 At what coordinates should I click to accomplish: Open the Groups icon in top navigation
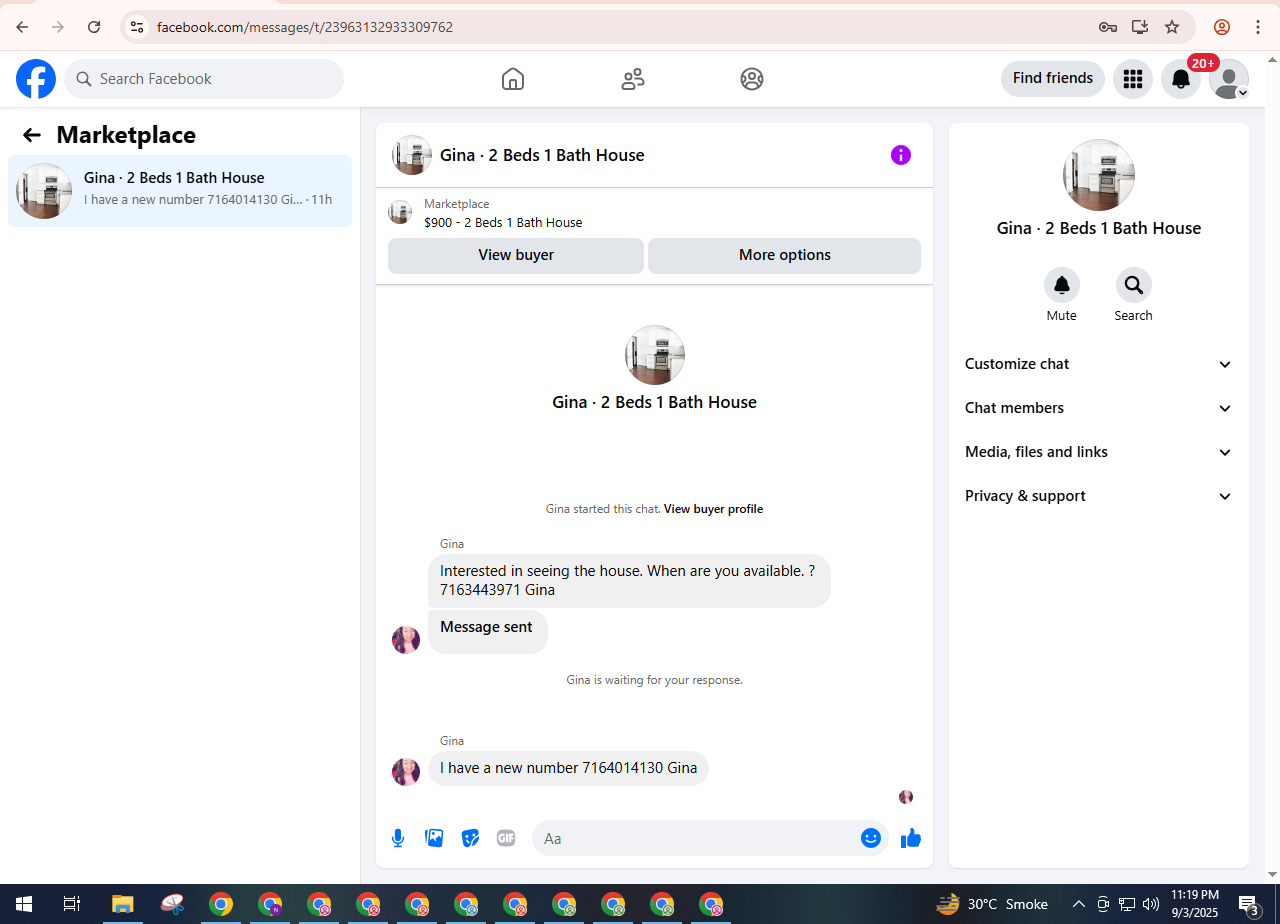coord(752,79)
